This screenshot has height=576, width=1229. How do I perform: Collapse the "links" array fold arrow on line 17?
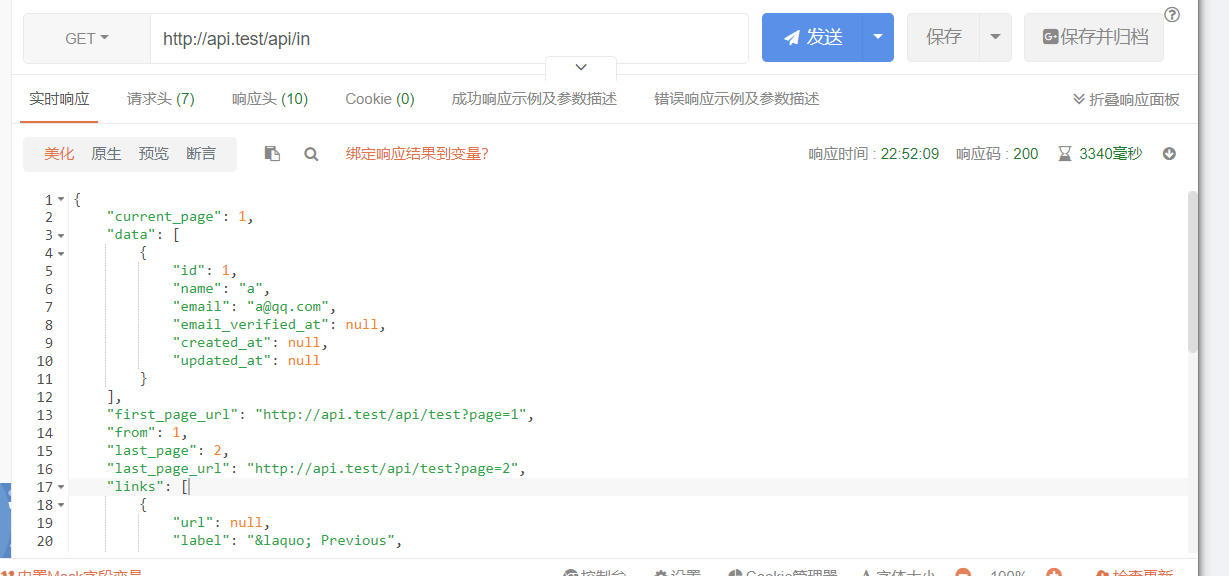61,488
